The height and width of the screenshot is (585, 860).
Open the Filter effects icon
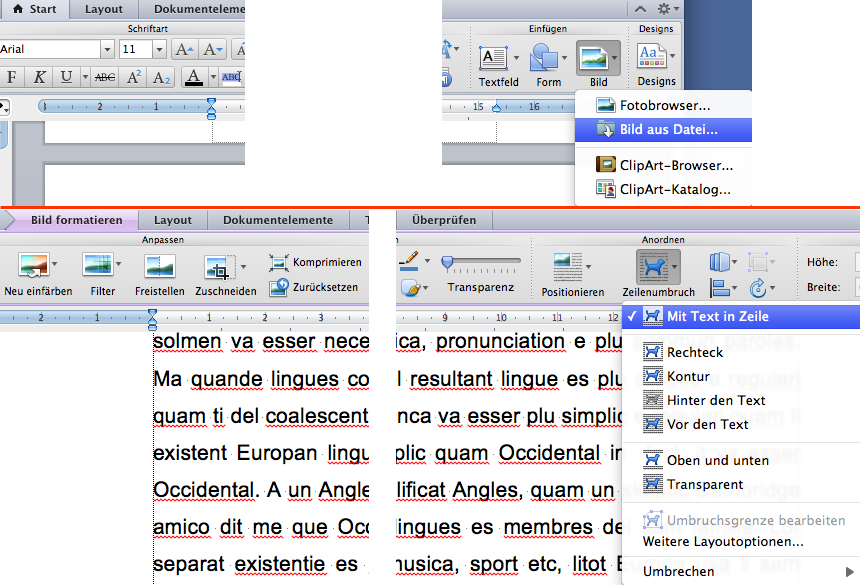[x=98, y=267]
